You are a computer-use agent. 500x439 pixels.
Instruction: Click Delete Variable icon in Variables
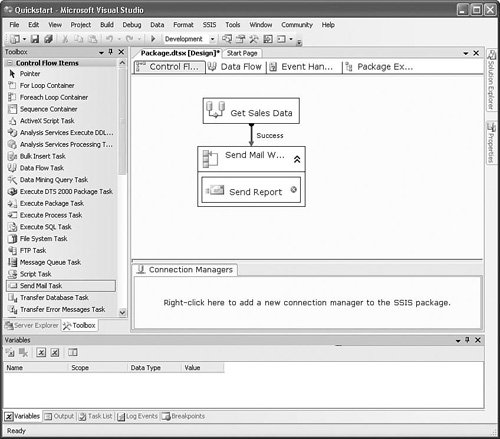(23, 352)
